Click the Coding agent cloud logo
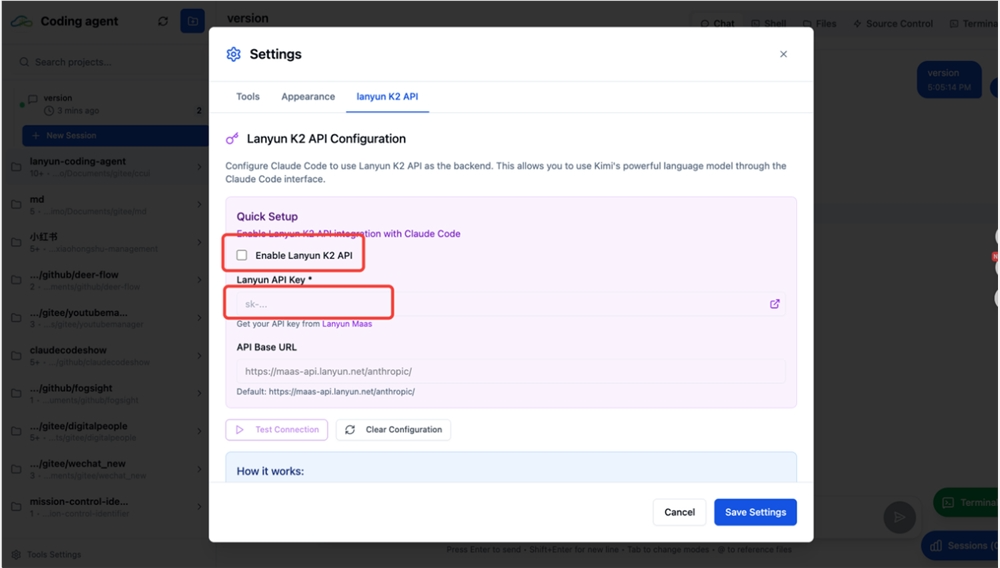 click(x=22, y=21)
